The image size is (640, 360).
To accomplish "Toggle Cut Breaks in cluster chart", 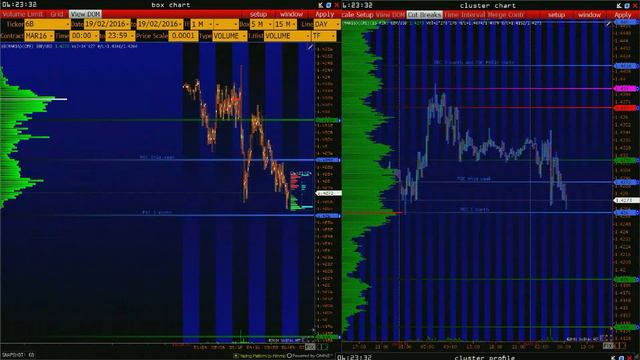I will 424,15.
